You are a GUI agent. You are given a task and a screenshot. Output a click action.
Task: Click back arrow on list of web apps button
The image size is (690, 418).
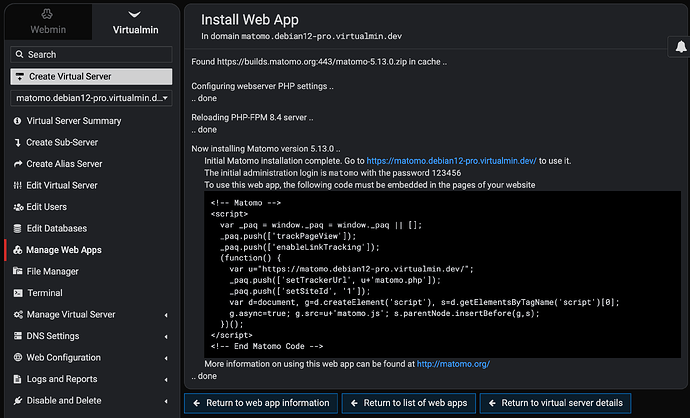click(354, 403)
